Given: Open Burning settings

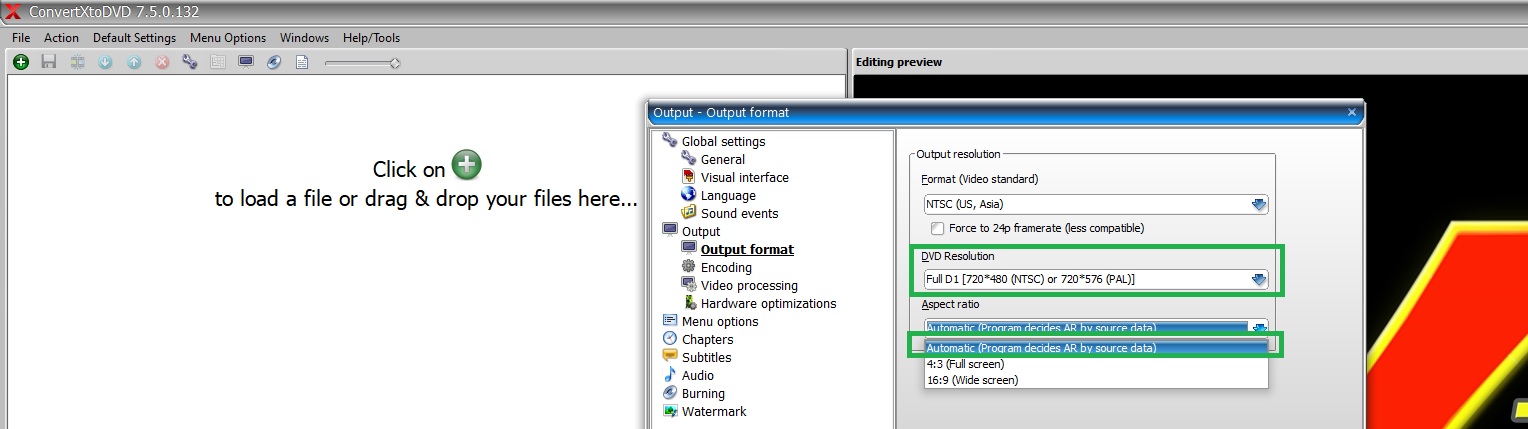Looking at the screenshot, I should click(703, 393).
